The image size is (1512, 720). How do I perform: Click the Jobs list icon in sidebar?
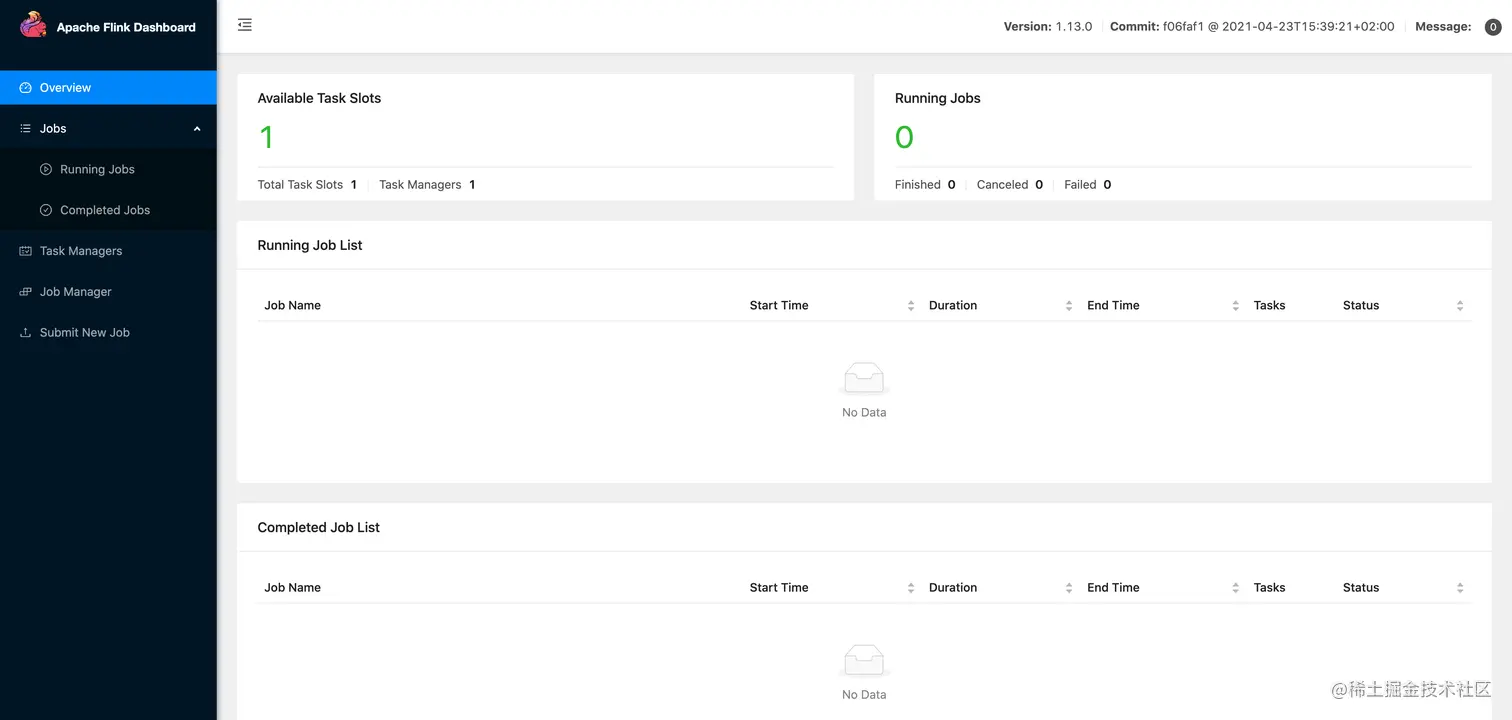click(x=26, y=129)
